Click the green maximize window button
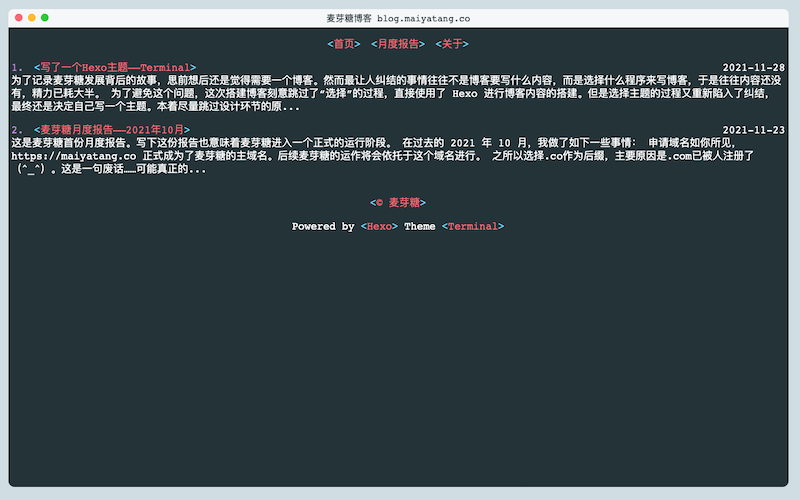Image resolution: width=800 pixels, height=500 pixels. 44,18
